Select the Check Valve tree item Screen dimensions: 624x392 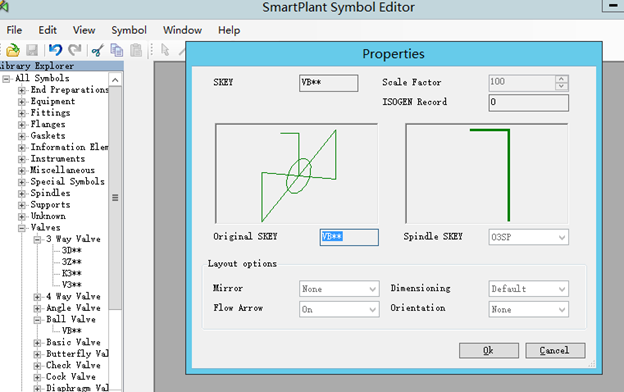(x=73, y=366)
